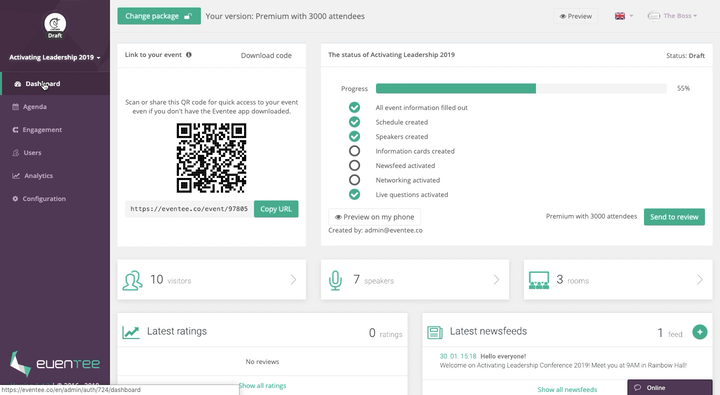
Task: Open the language flag dropdown
Action: [624, 16]
